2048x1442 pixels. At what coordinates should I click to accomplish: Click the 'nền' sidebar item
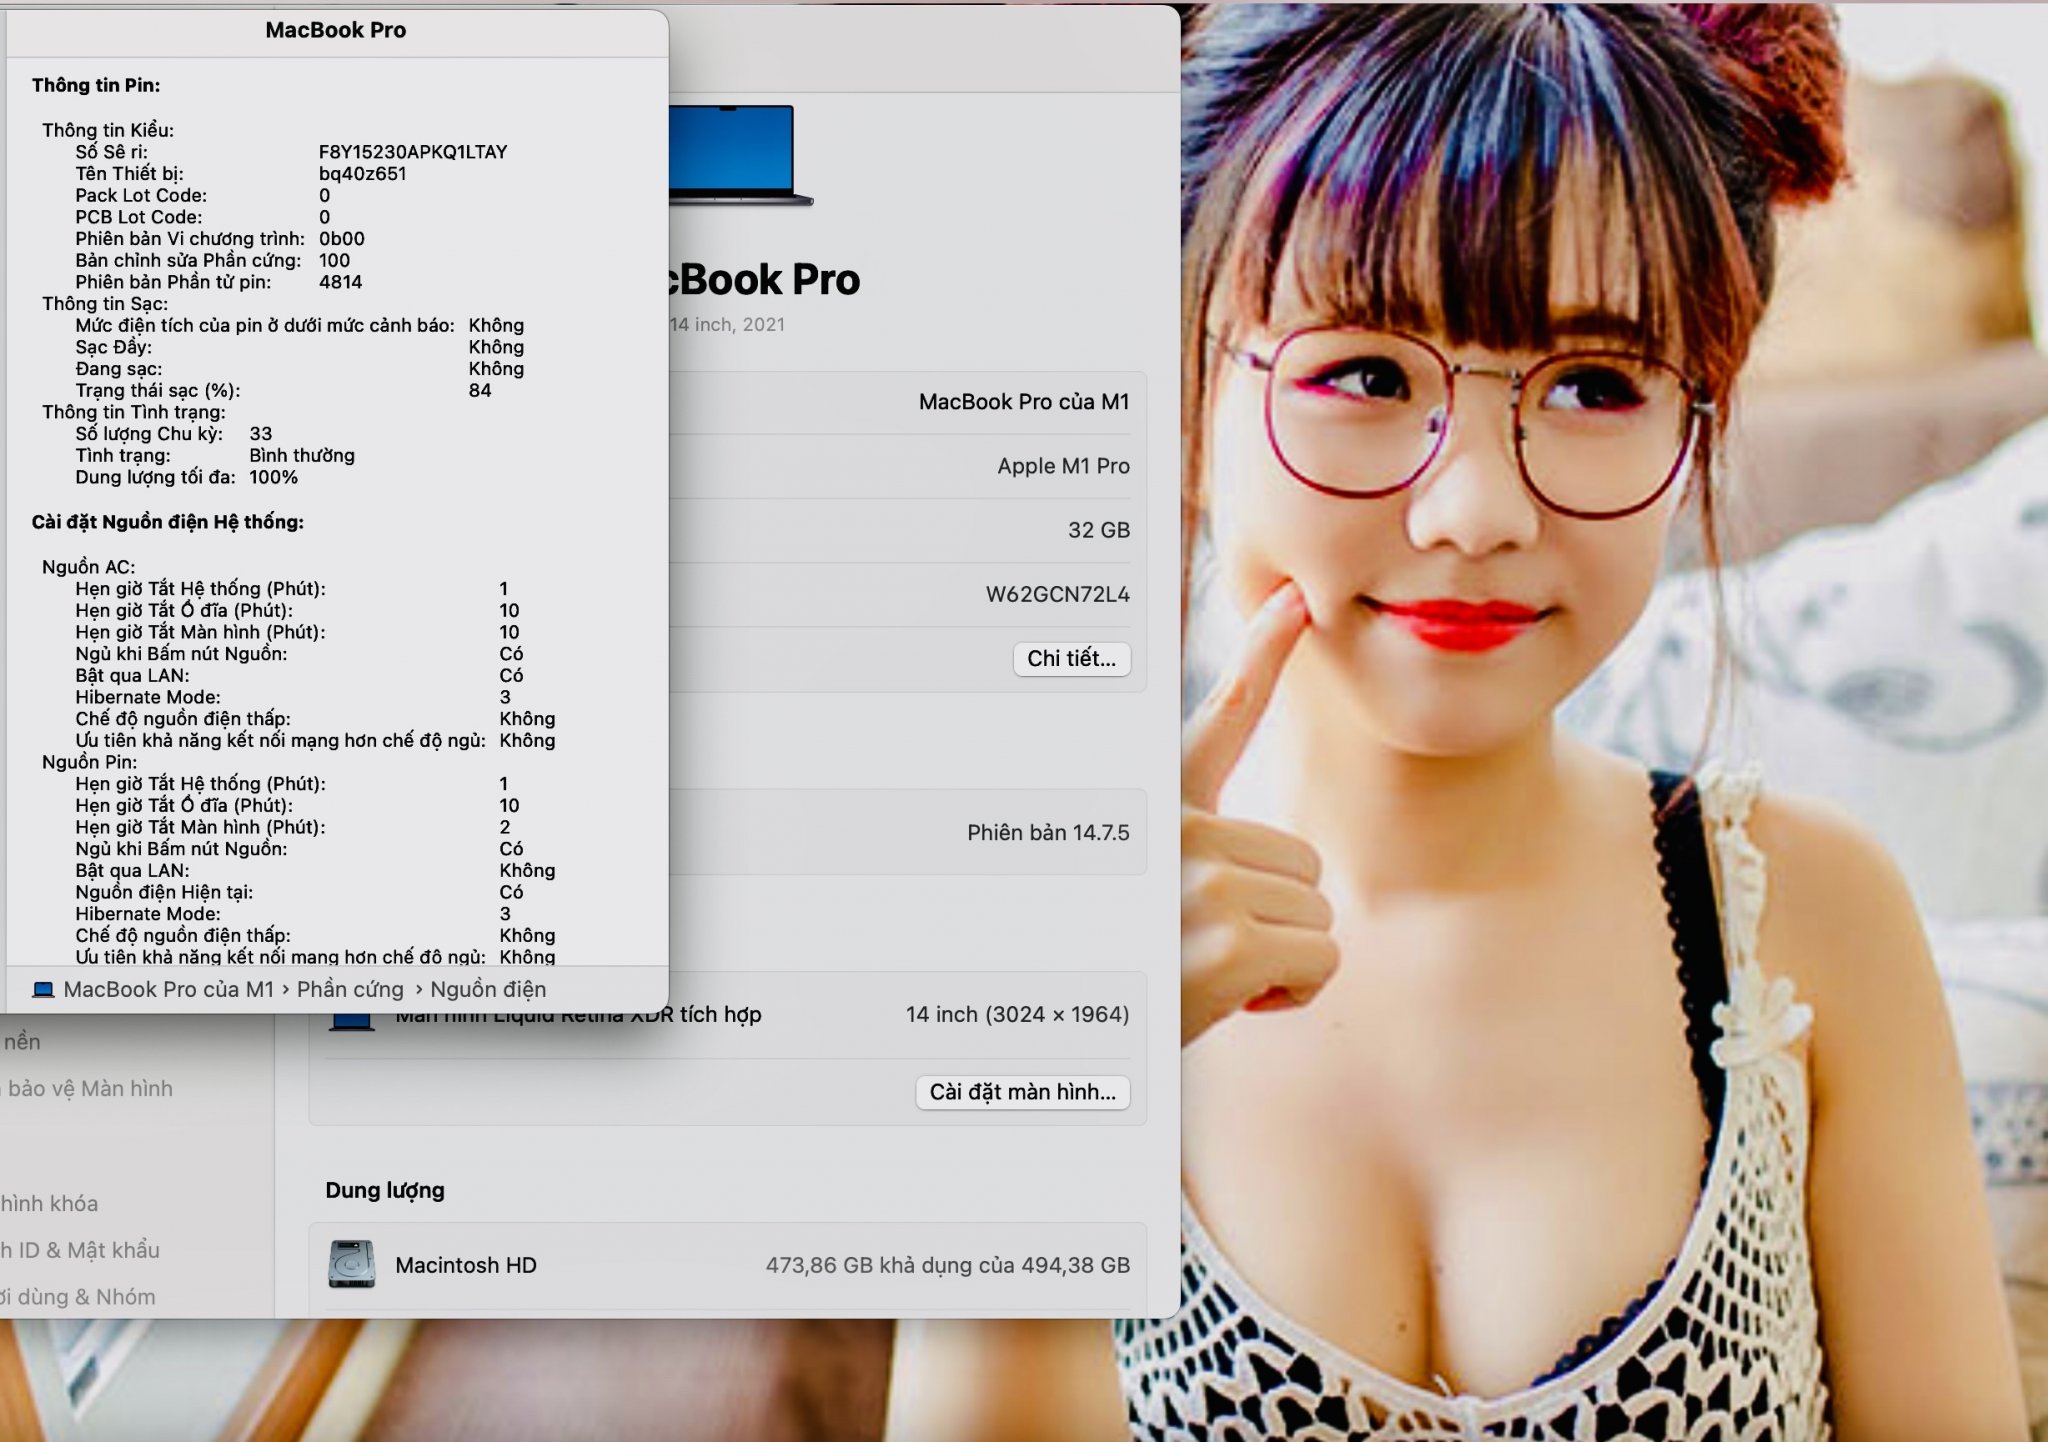click(x=22, y=1042)
